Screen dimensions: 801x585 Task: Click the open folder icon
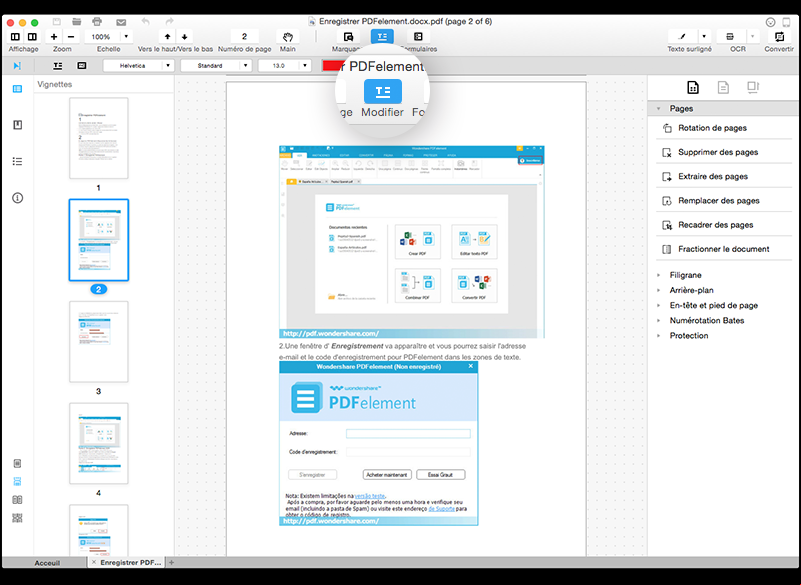(77, 21)
